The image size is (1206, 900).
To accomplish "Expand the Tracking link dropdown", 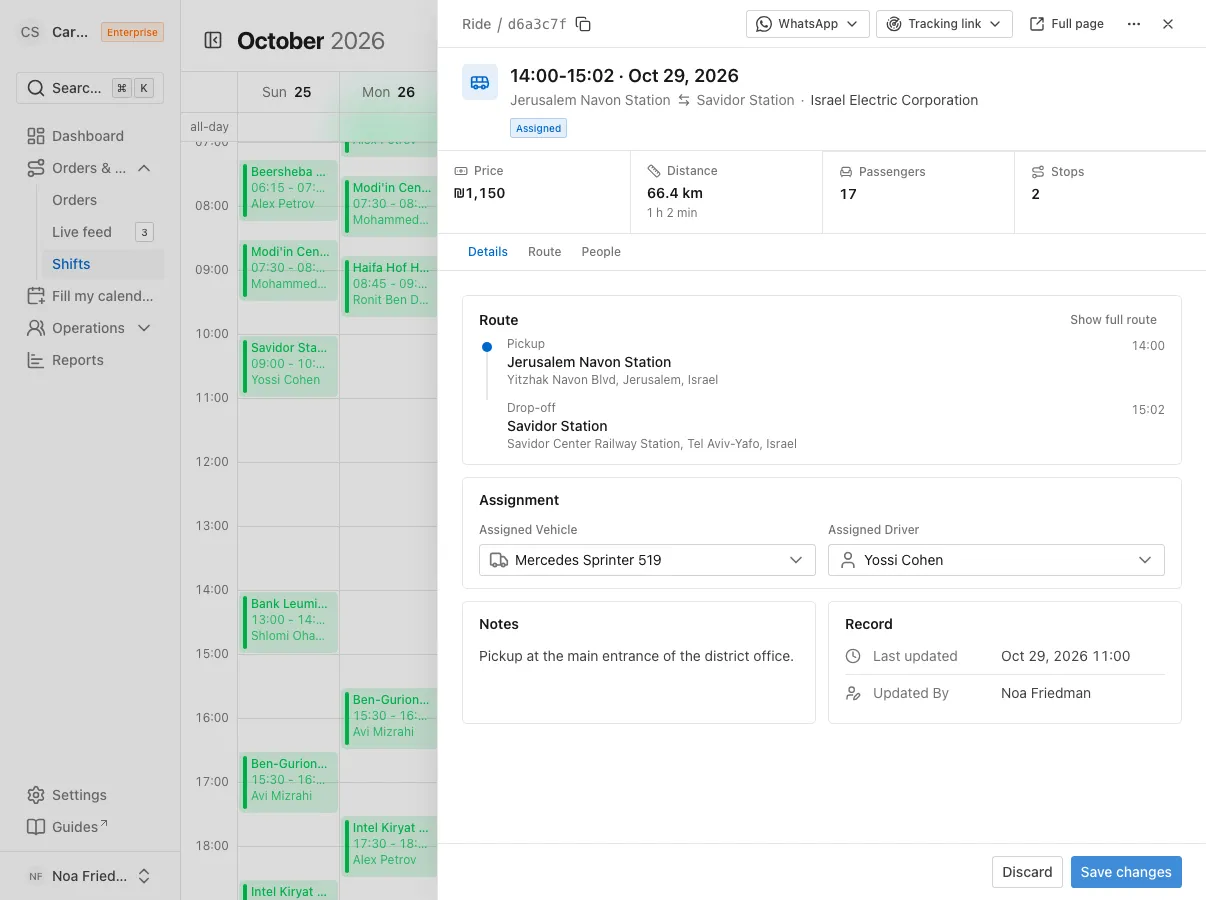I will [944, 24].
